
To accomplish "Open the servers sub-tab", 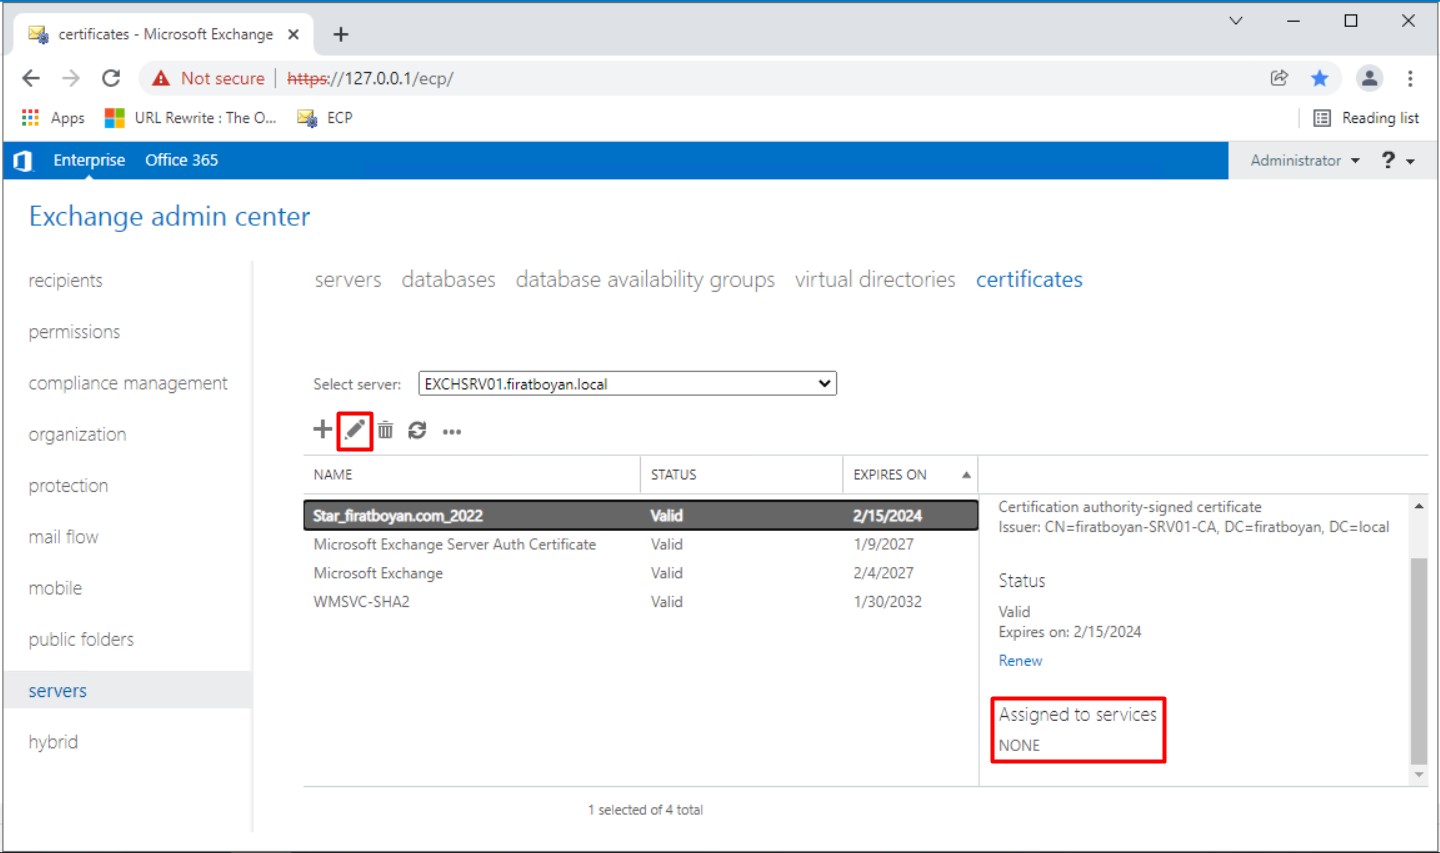I will [348, 280].
